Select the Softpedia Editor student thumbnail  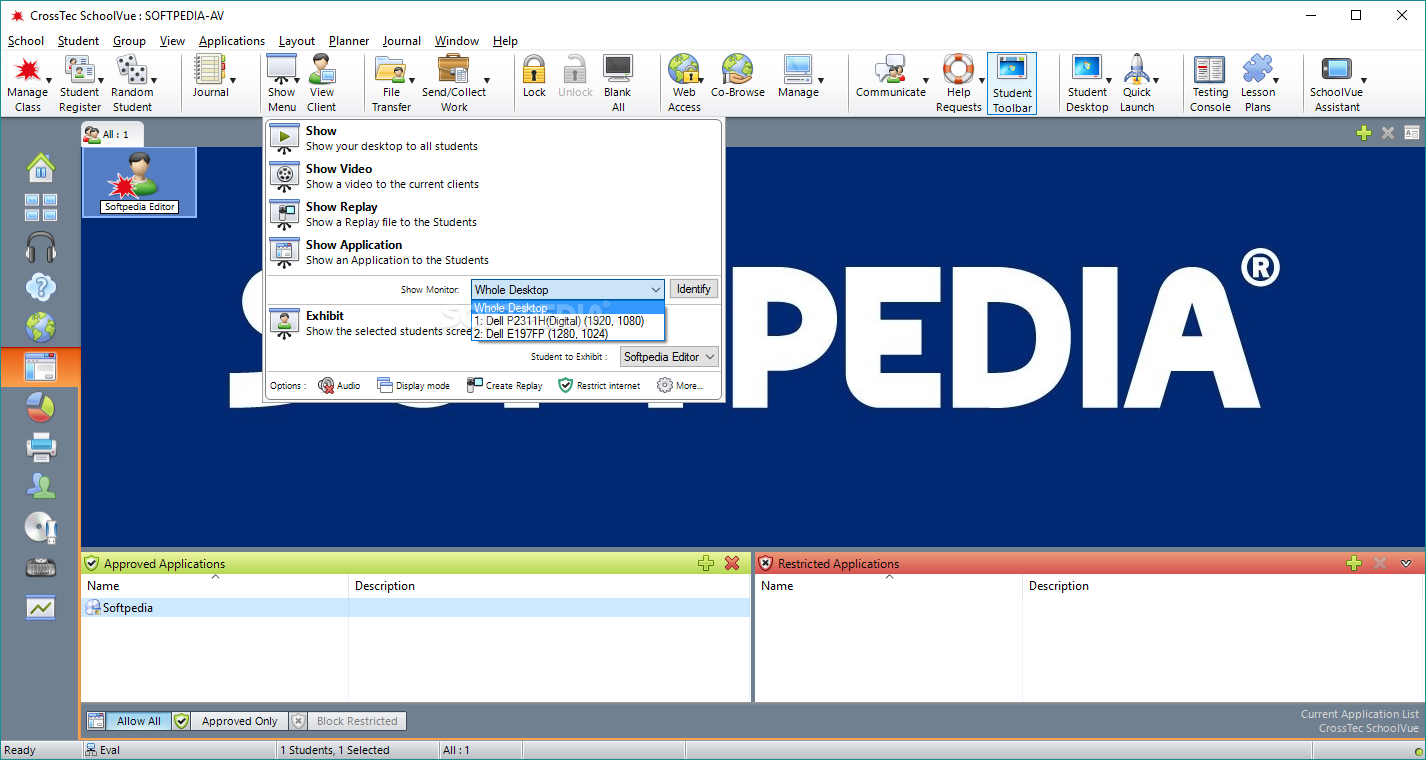139,182
